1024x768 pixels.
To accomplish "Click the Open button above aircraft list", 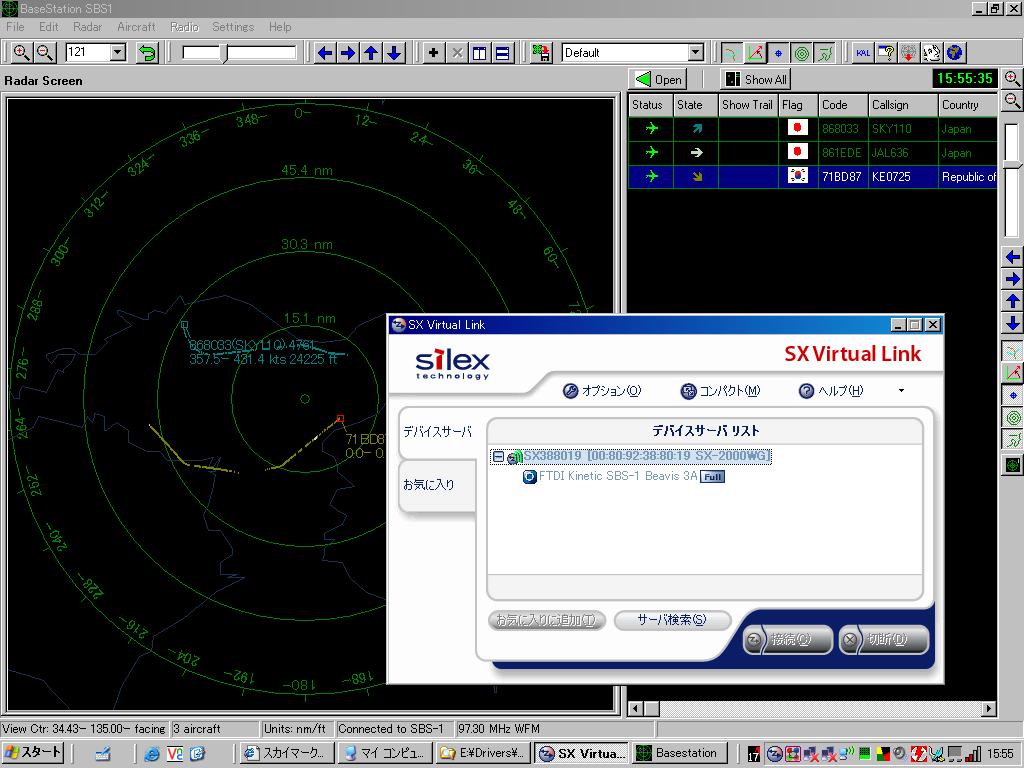I will click(x=658, y=79).
